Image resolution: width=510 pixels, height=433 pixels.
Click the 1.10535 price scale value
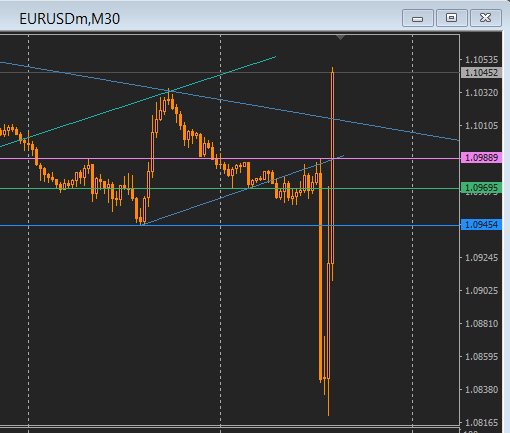481,60
